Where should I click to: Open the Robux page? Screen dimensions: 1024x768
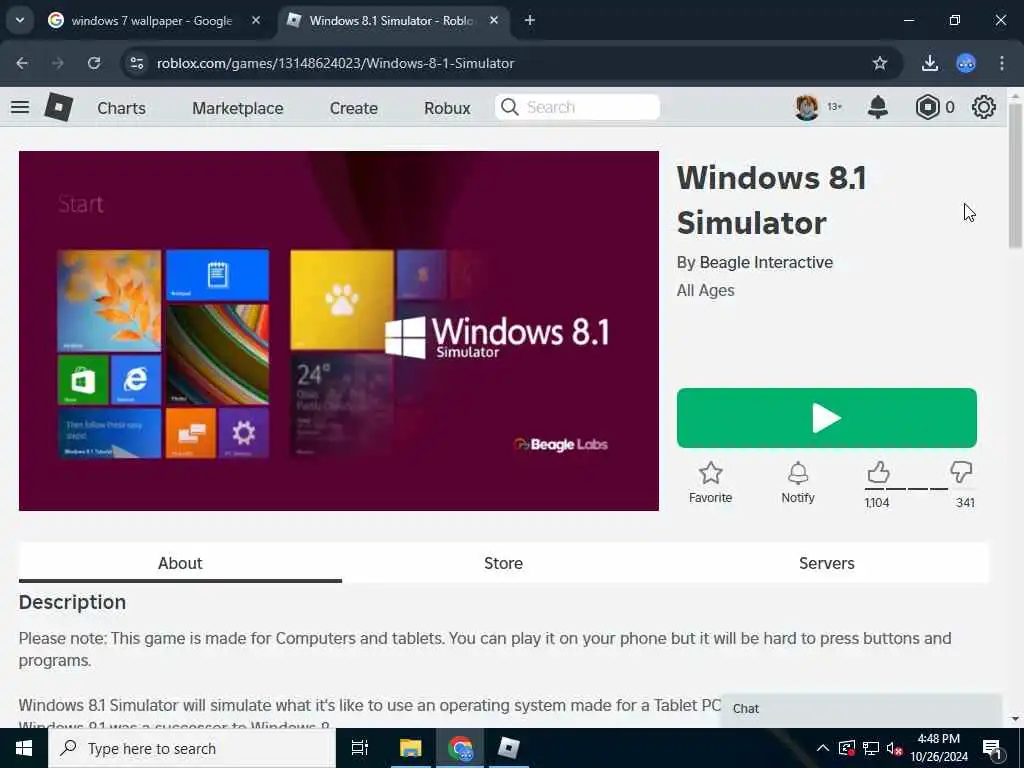447,108
